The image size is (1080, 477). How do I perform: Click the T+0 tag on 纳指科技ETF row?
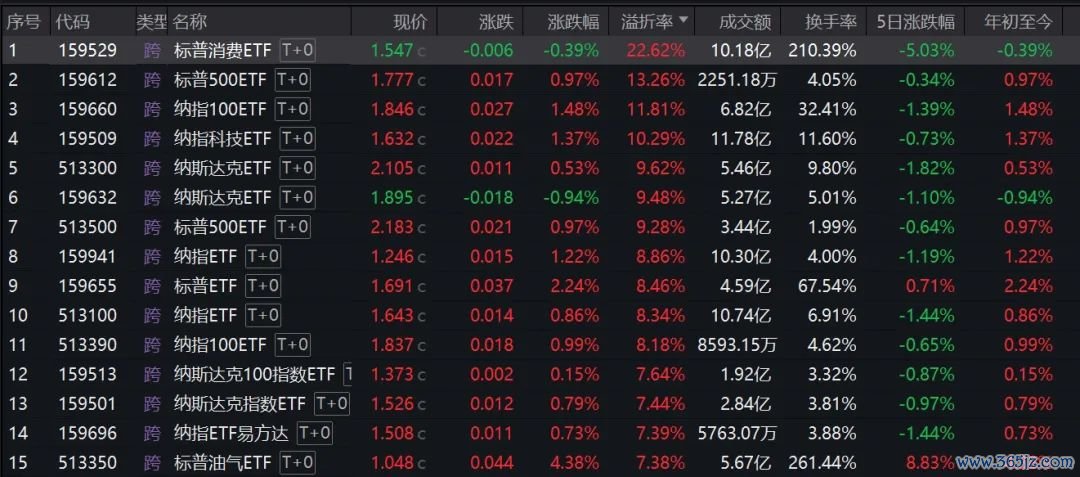tap(297, 138)
